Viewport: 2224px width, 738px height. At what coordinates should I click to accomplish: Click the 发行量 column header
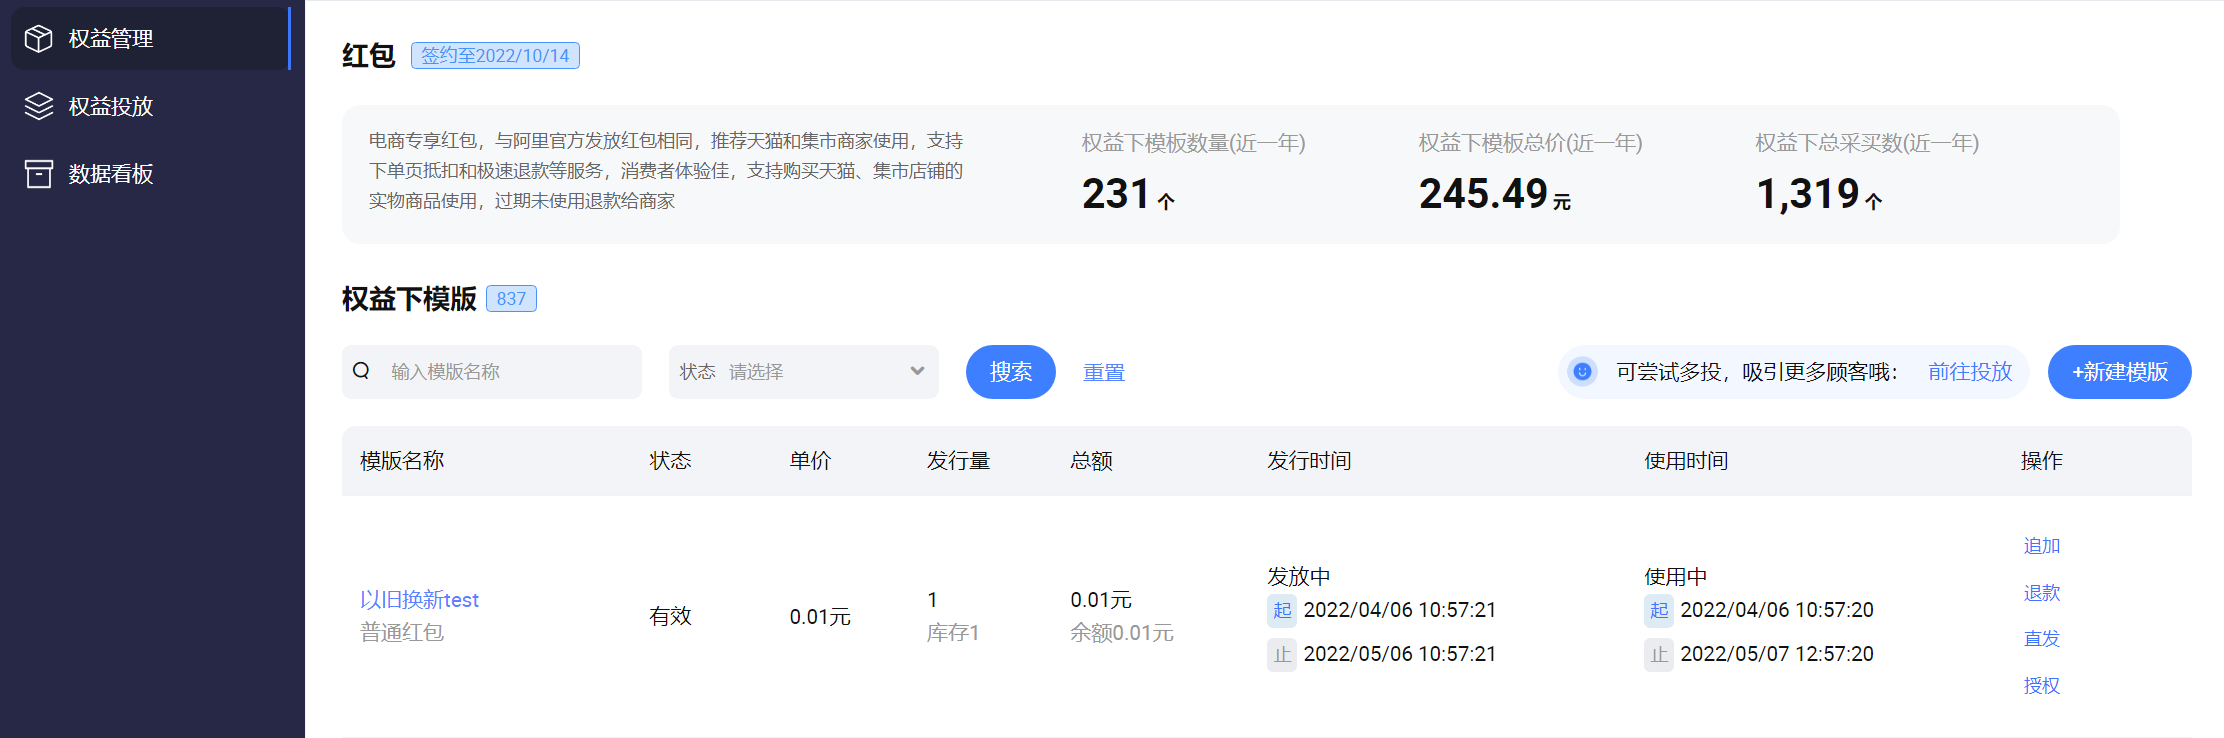pyautogui.click(x=958, y=461)
